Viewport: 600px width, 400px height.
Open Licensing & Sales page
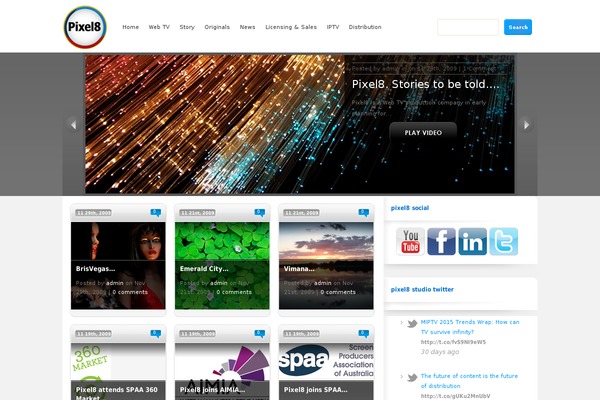[x=291, y=27]
